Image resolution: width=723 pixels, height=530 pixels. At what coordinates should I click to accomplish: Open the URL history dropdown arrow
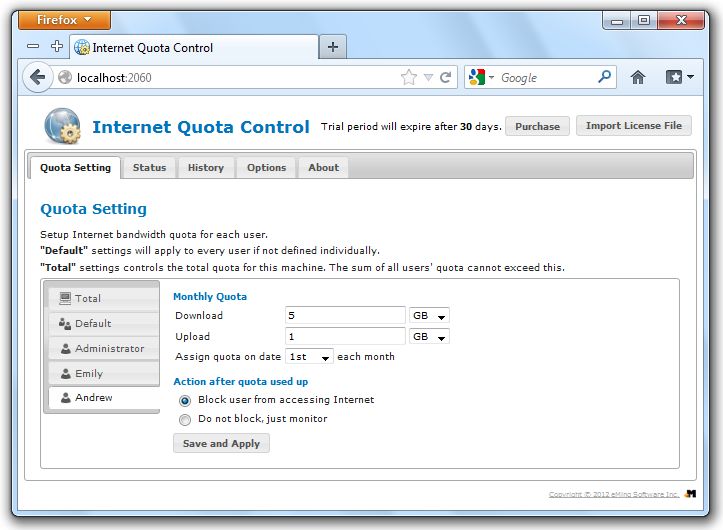(x=428, y=77)
